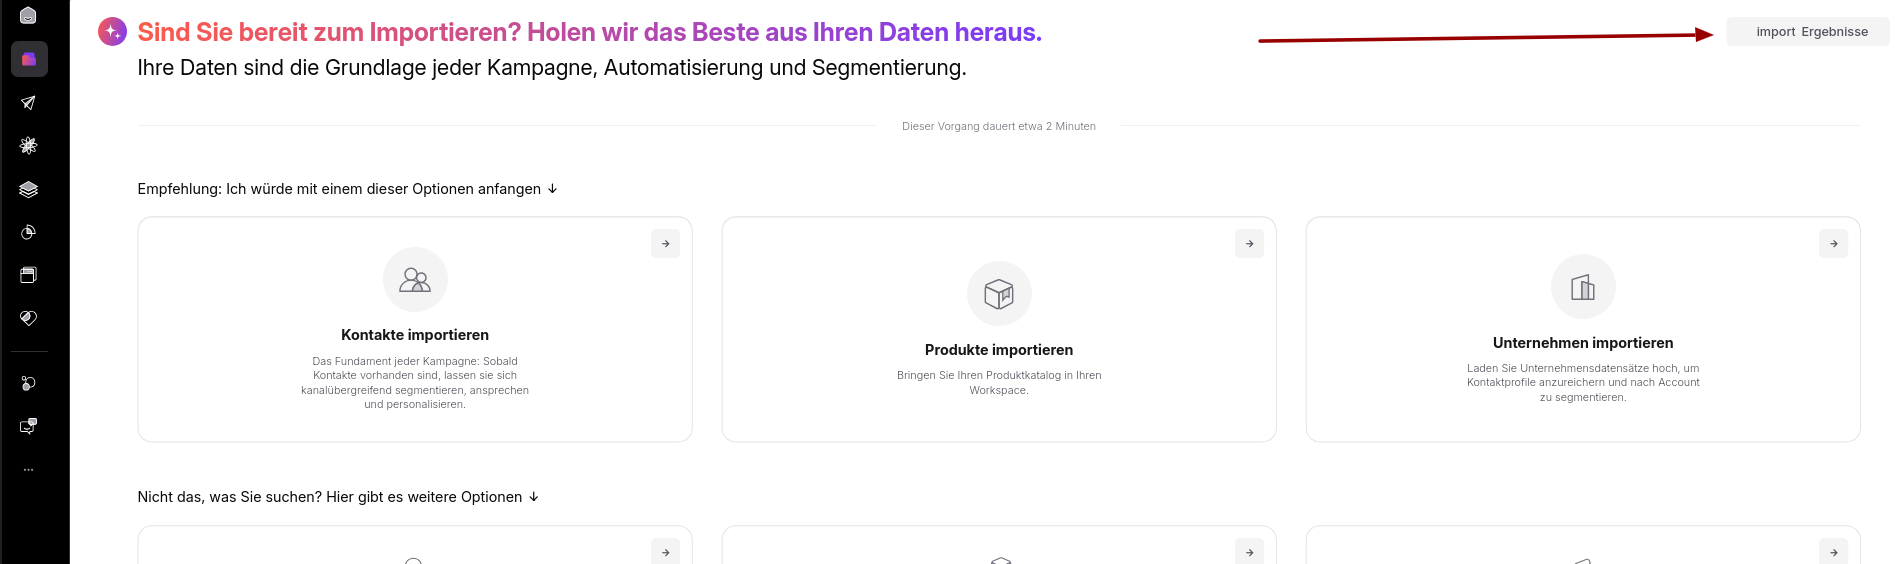
Task: Open the window panels icon in sidebar
Action: point(29,275)
